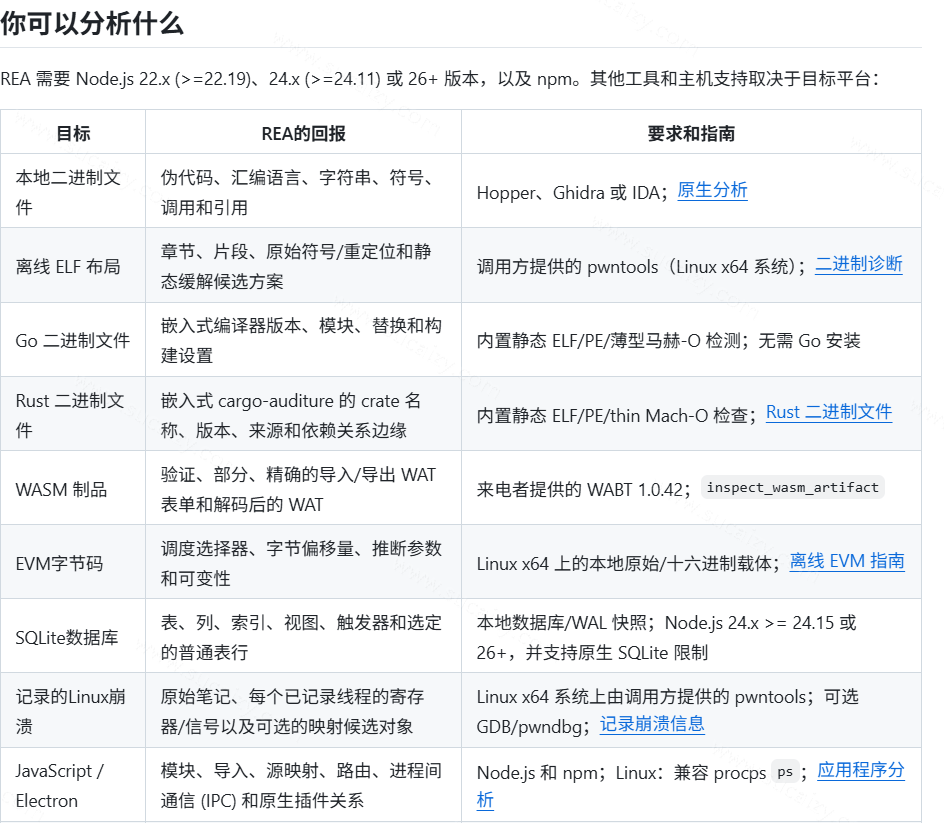This screenshot has width=944, height=823.
Task: Click the inspect_wasm_artifact code label
Action: (792, 487)
